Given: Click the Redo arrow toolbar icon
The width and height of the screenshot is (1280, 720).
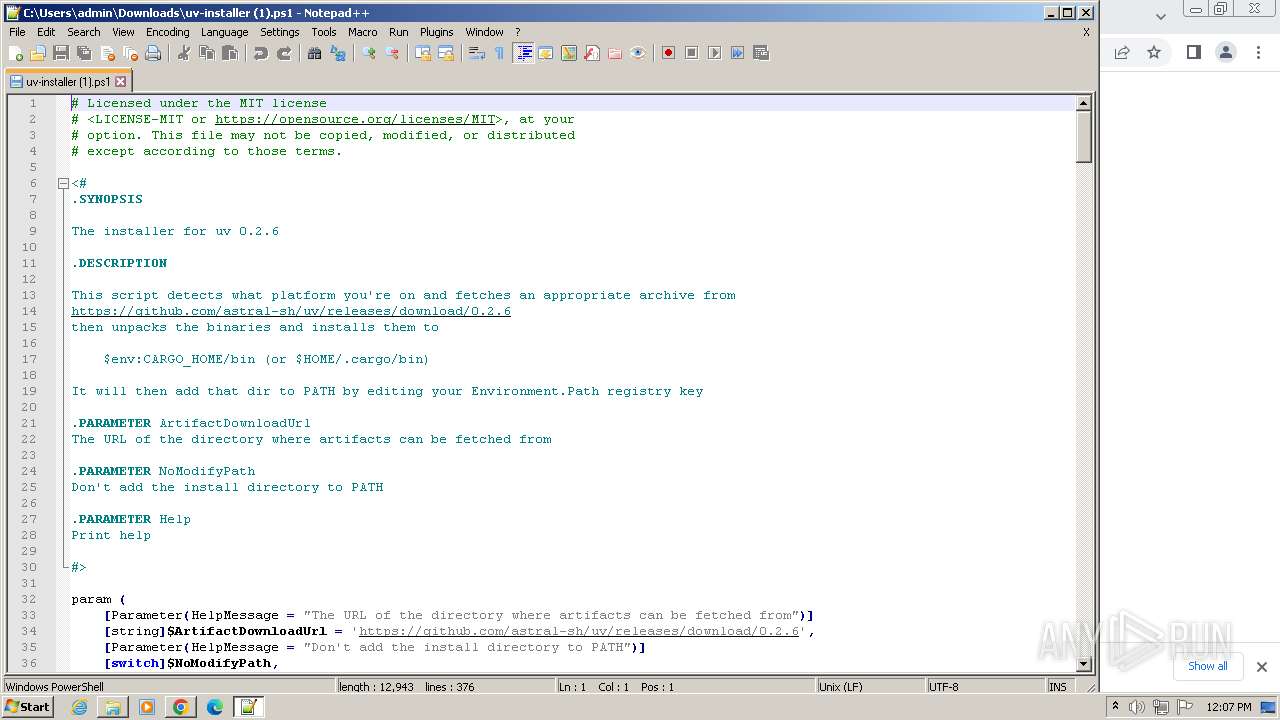Looking at the screenshot, I should click(x=284, y=53).
